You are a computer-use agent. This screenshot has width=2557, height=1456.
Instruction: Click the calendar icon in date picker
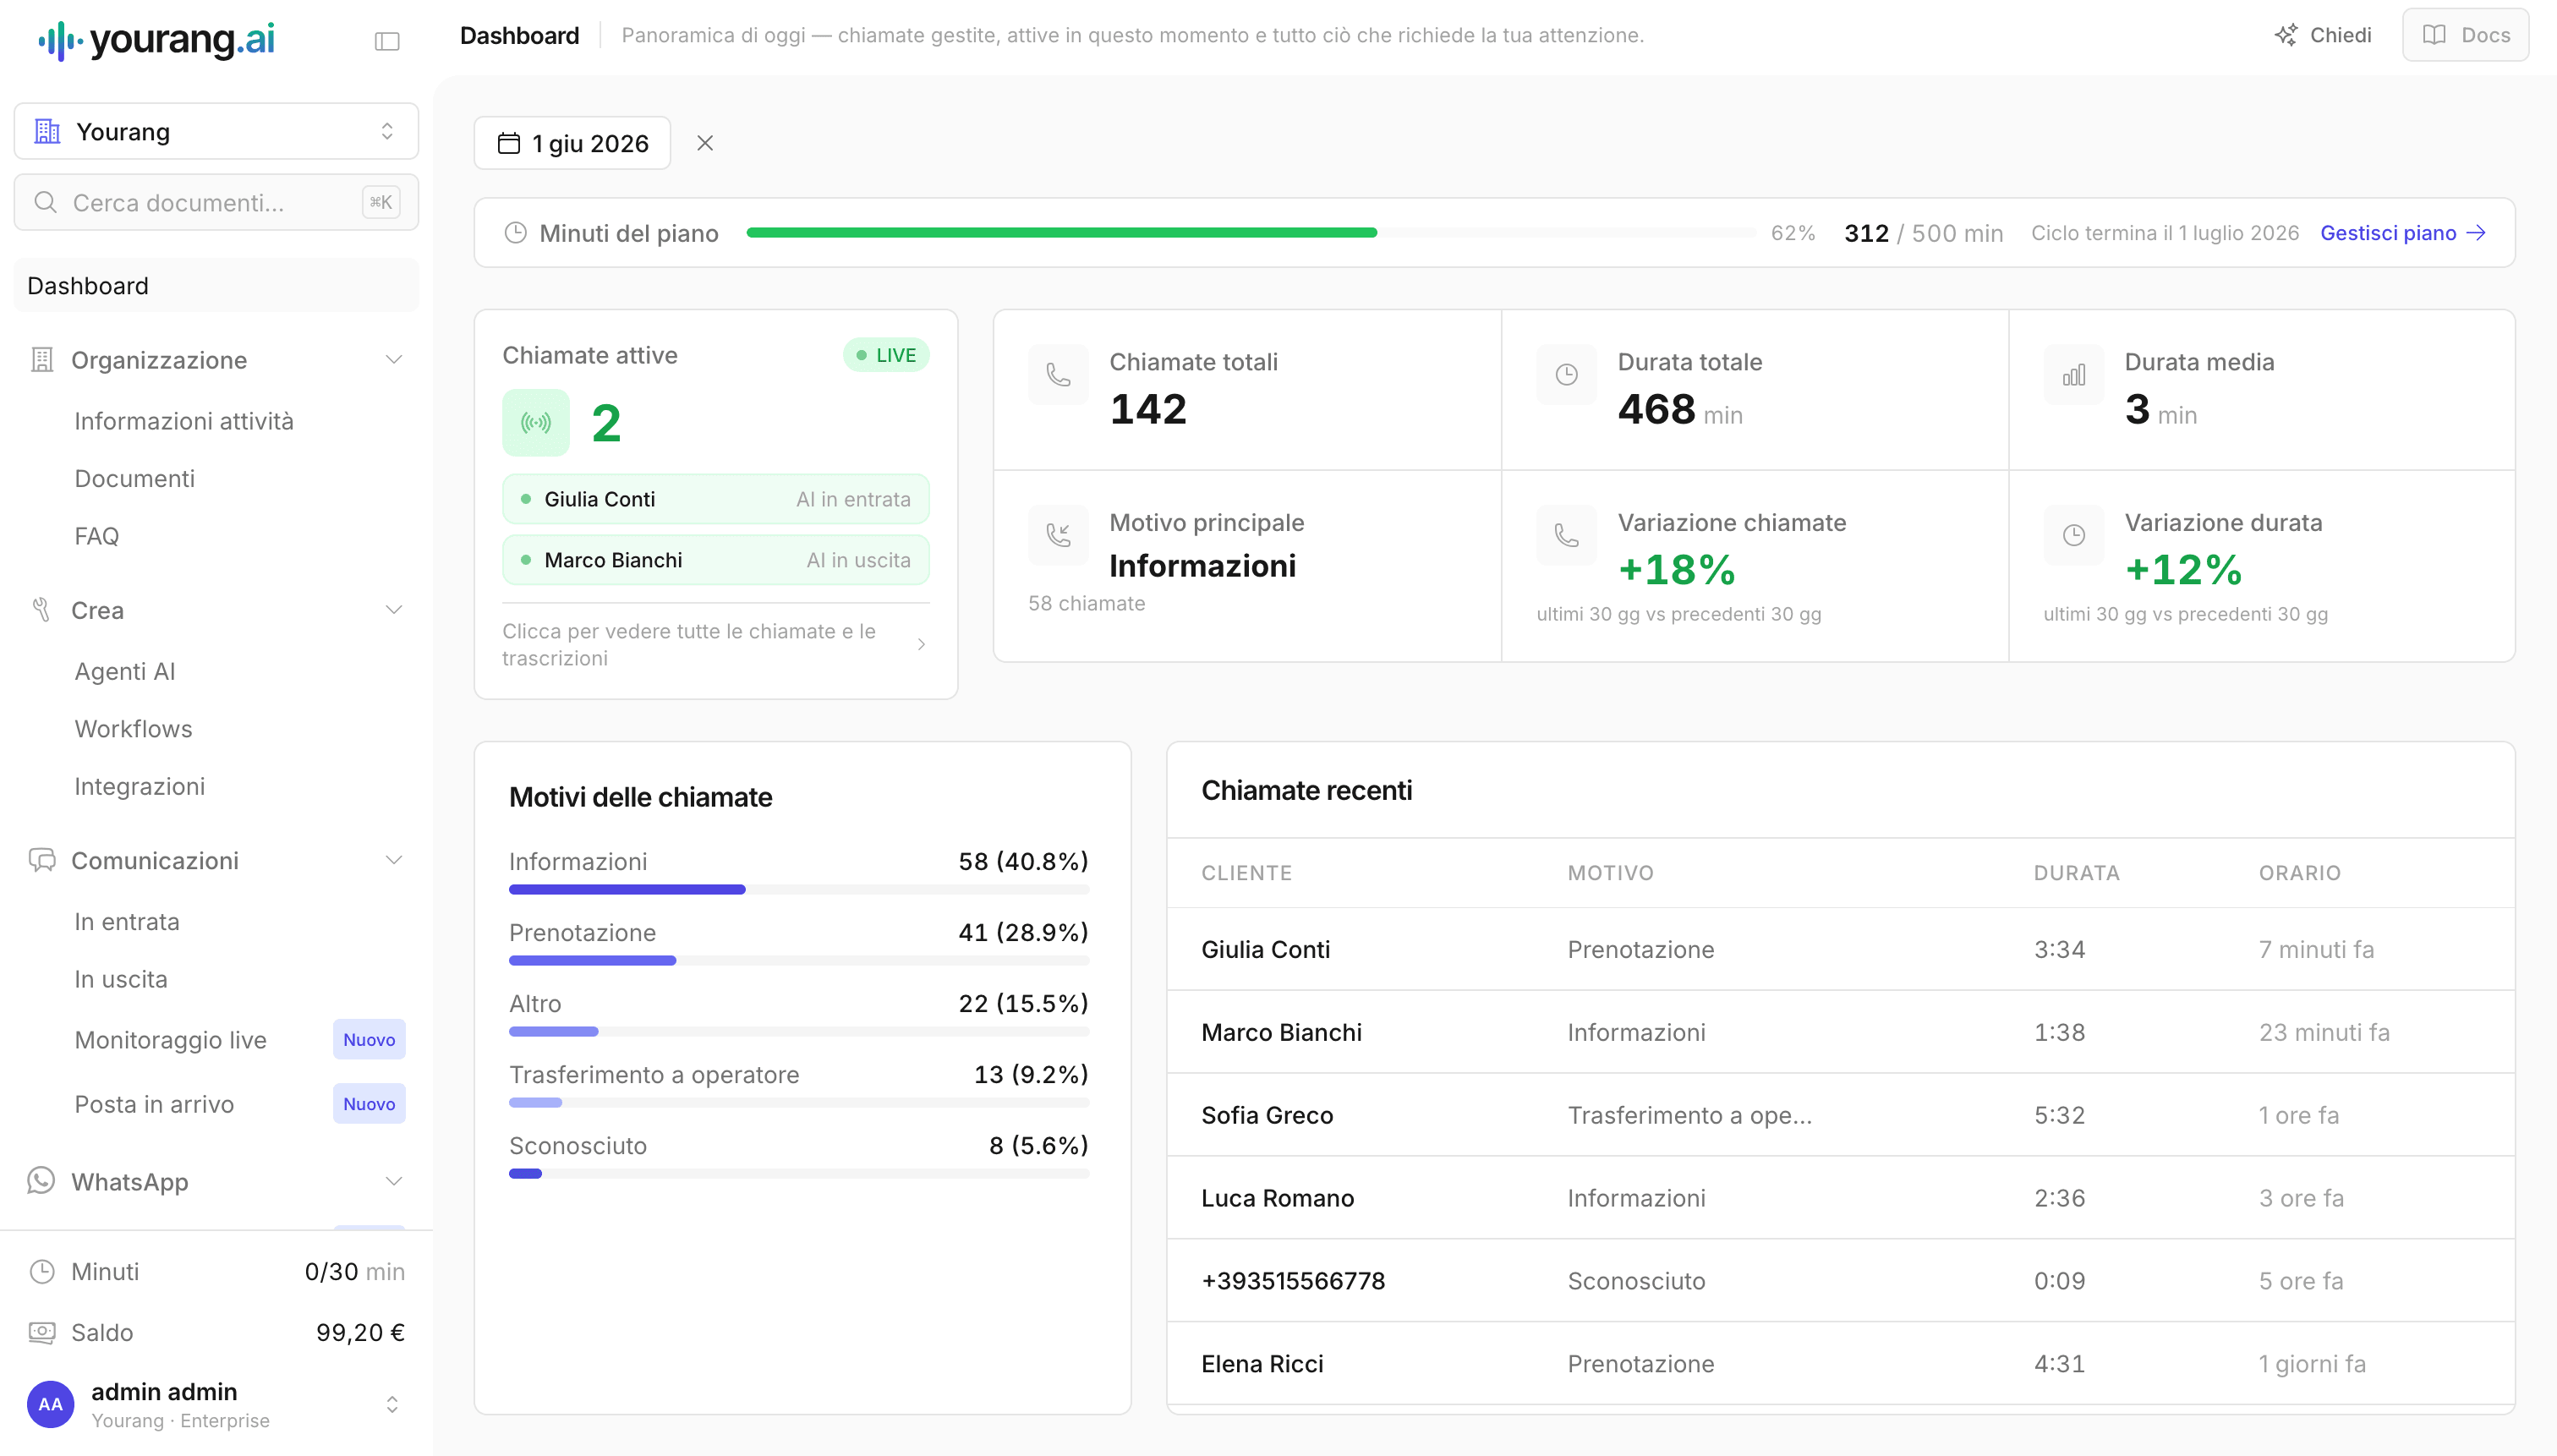click(509, 143)
